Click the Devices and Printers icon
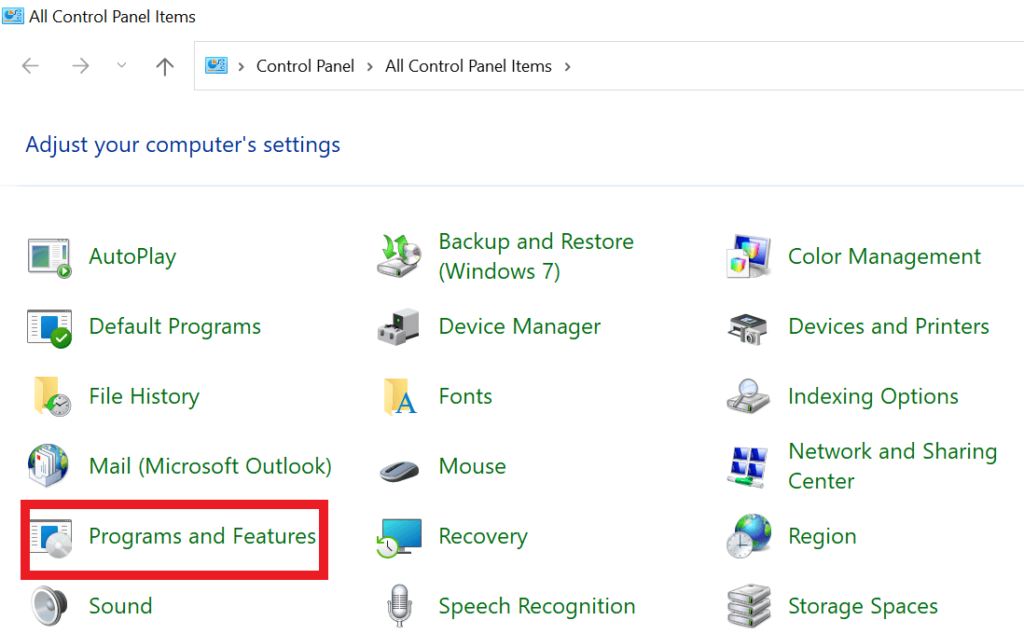The width and height of the screenshot is (1024, 634). (x=749, y=327)
